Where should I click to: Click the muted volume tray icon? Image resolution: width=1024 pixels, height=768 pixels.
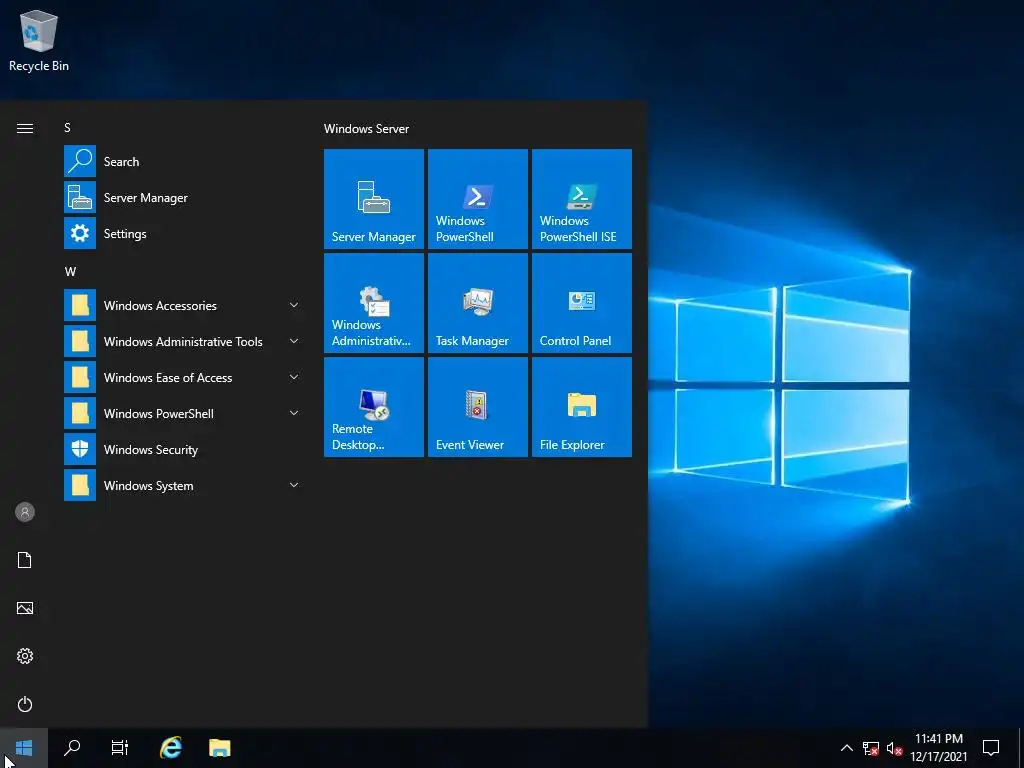click(895, 748)
